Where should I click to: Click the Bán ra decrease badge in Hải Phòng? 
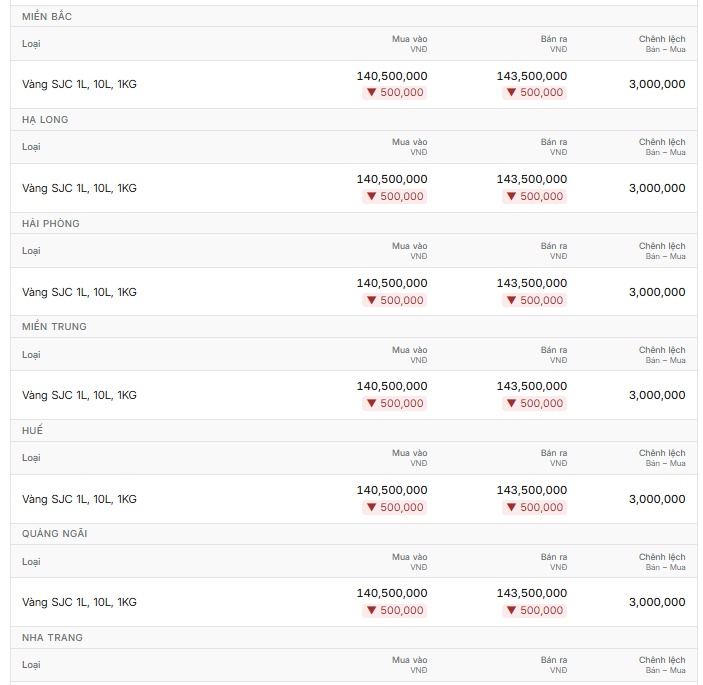(x=534, y=300)
